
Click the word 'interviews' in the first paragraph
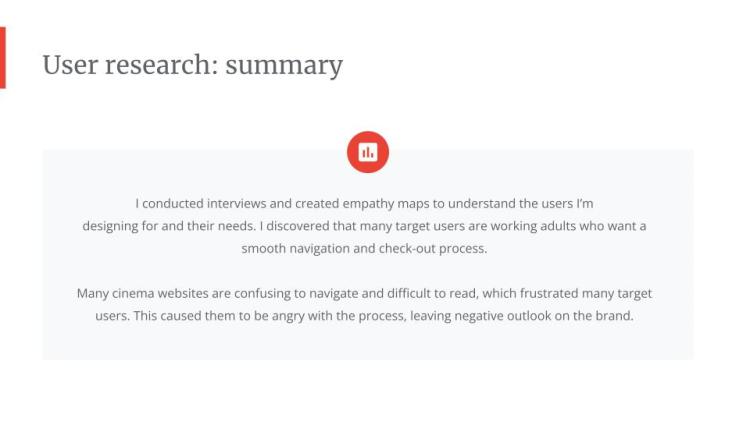[x=234, y=203]
